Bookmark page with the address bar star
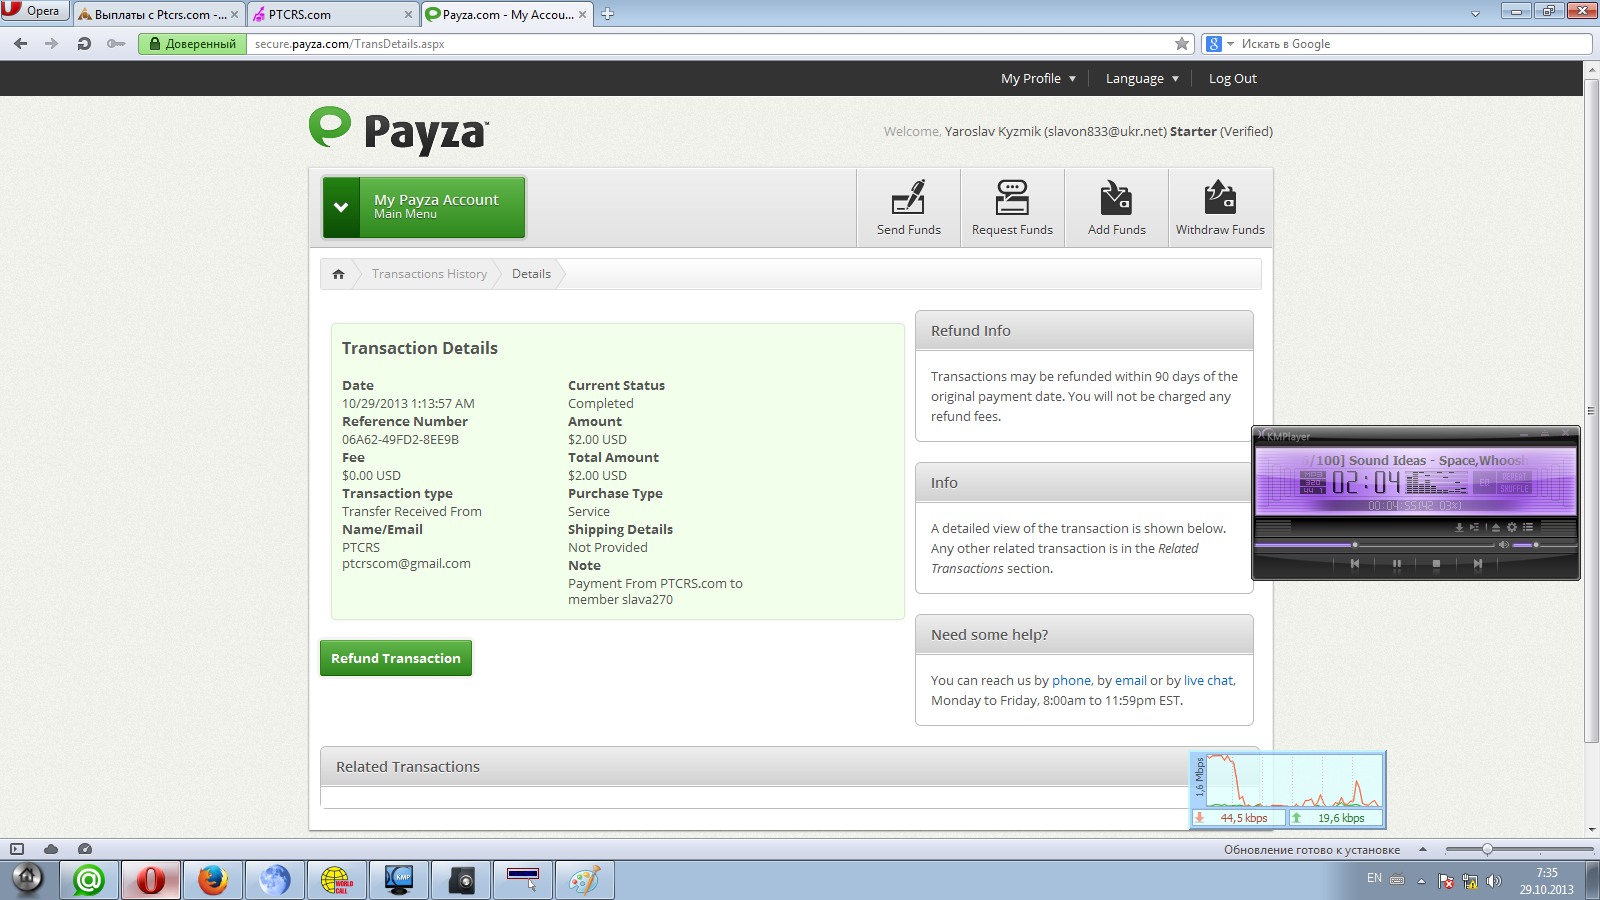1600x900 pixels. (1182, 44)
